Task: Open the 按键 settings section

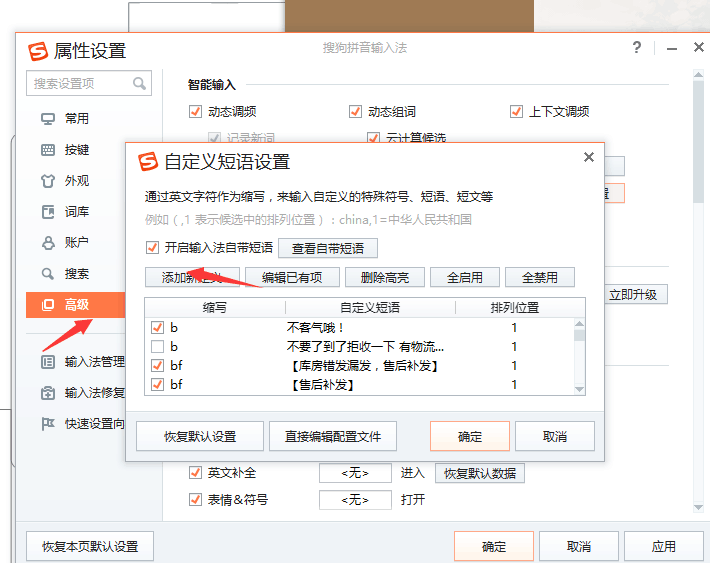Action: pos(76,150)
